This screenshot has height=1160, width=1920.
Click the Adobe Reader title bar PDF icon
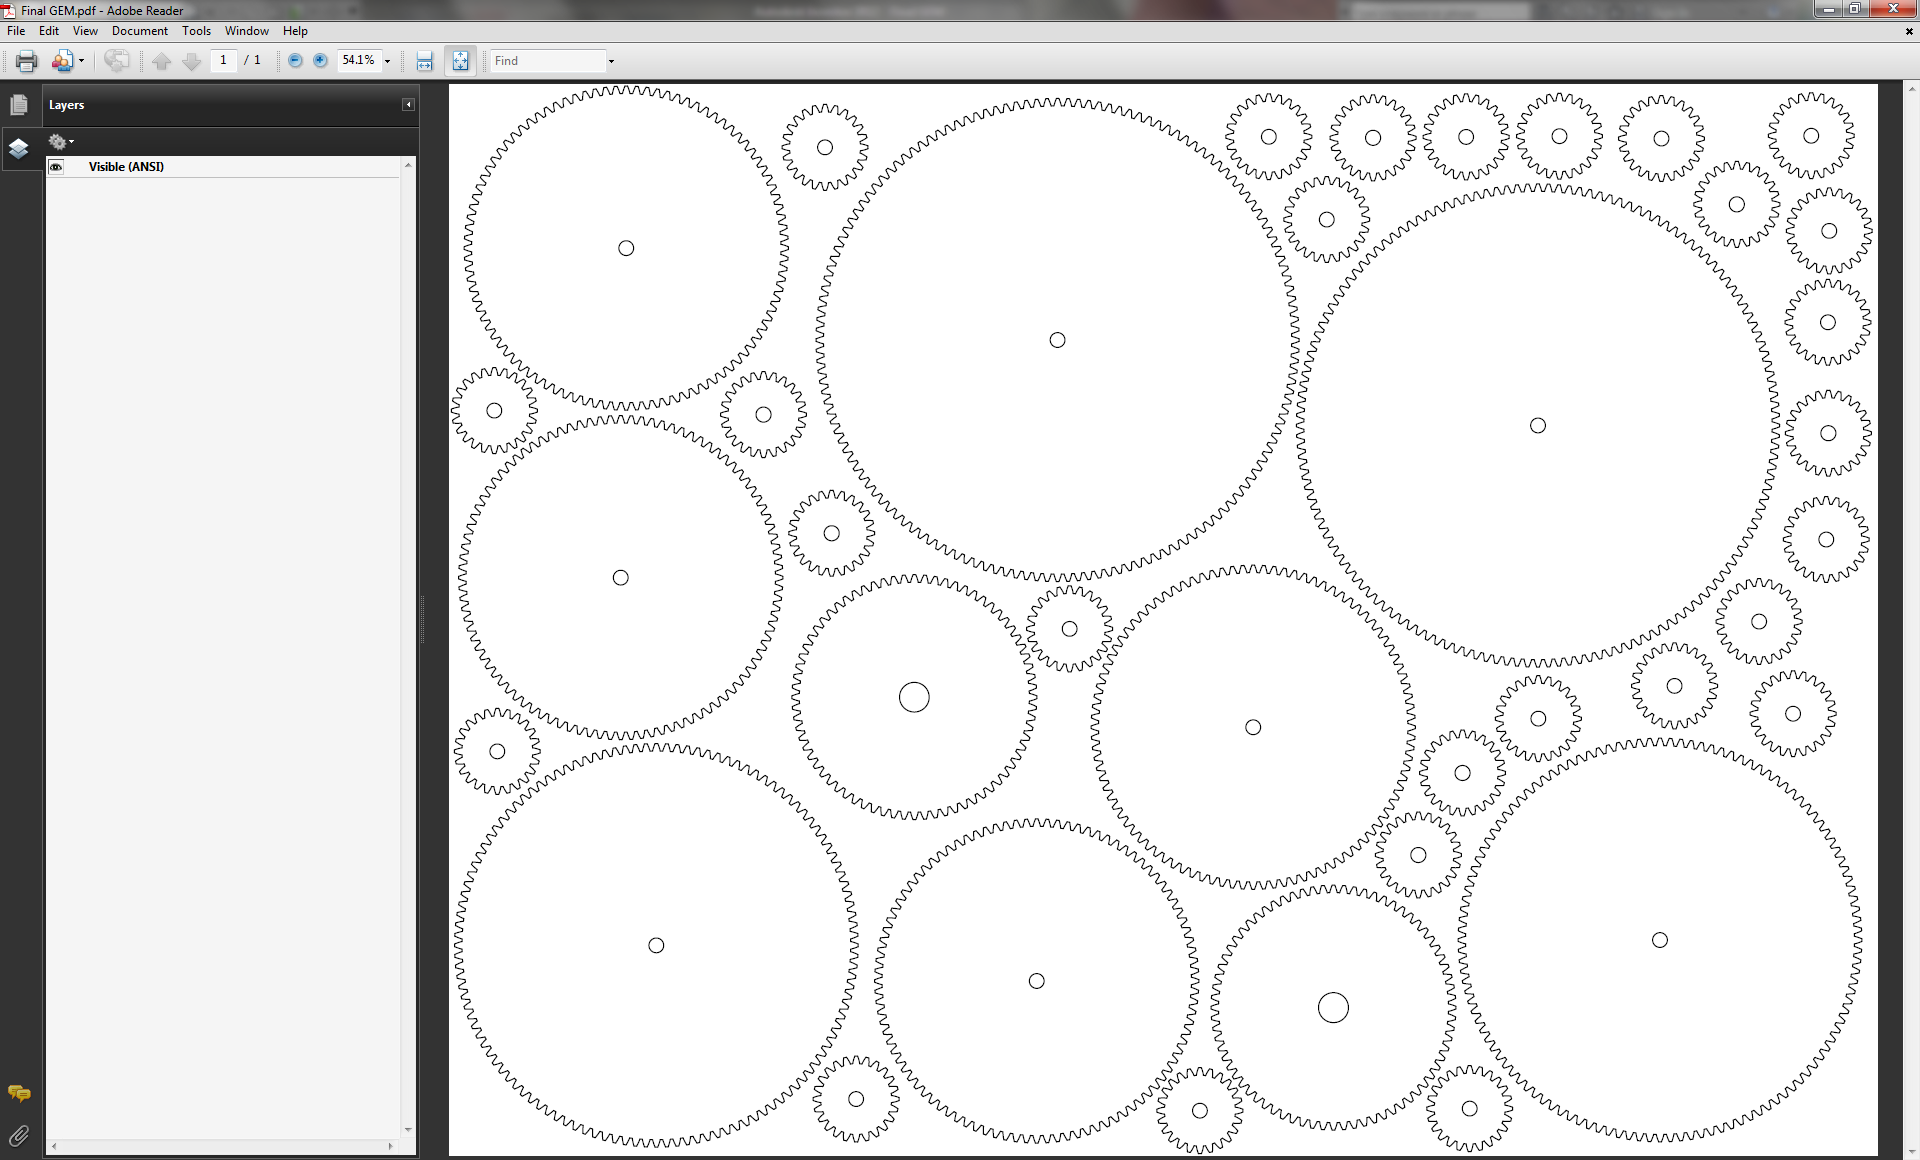click(9, 10)
